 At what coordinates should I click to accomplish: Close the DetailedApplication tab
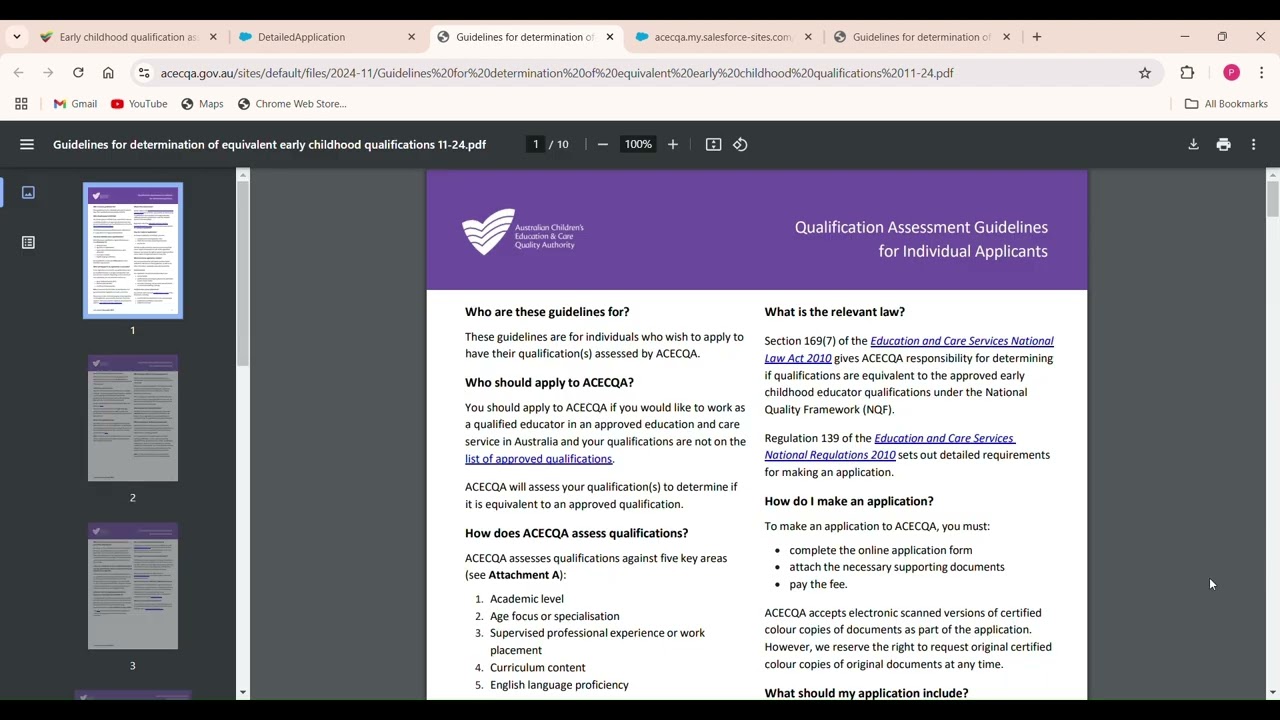[x=411, y=37]
